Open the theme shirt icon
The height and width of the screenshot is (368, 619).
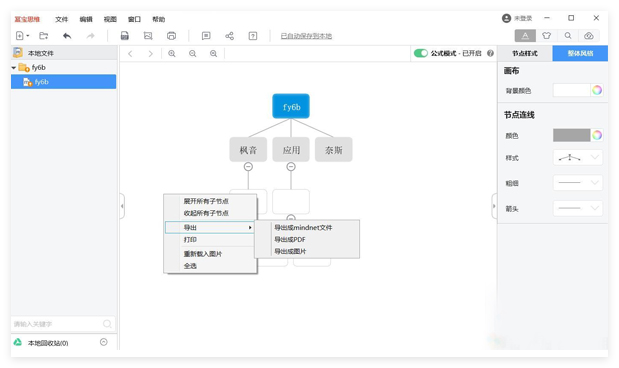[x=546, y=36]
